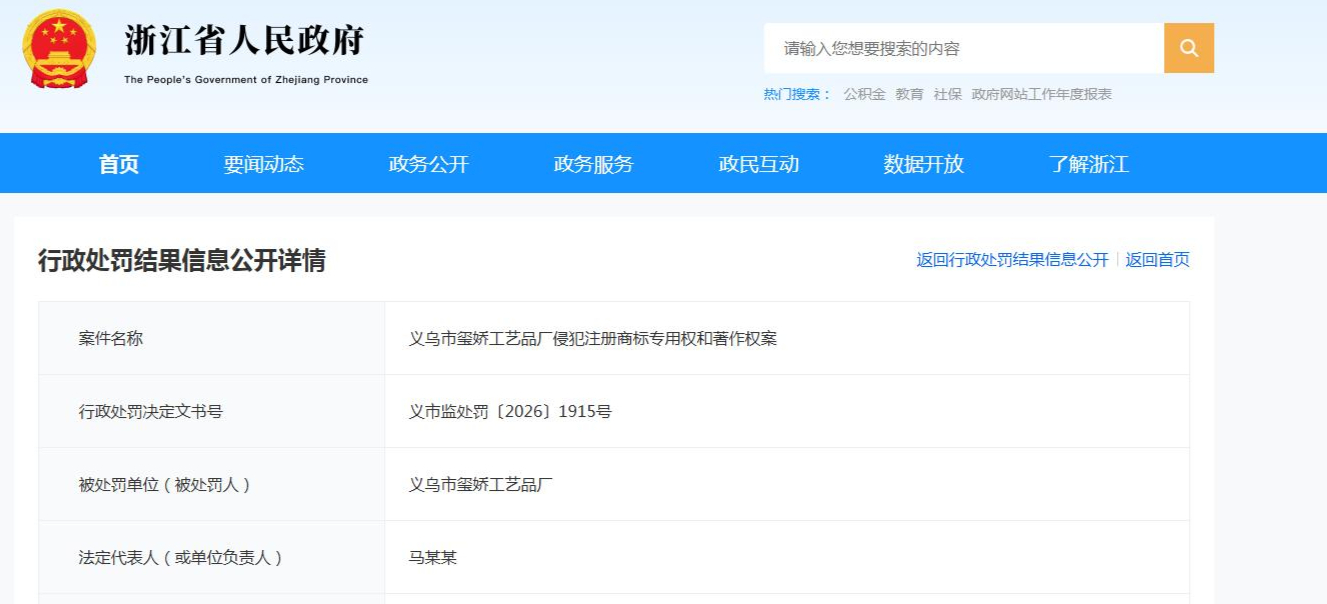Screen dimensions: 1327x604
Task: Click page heading 行政处罚结果信息公开详情
Action: (x=182, y=261)
